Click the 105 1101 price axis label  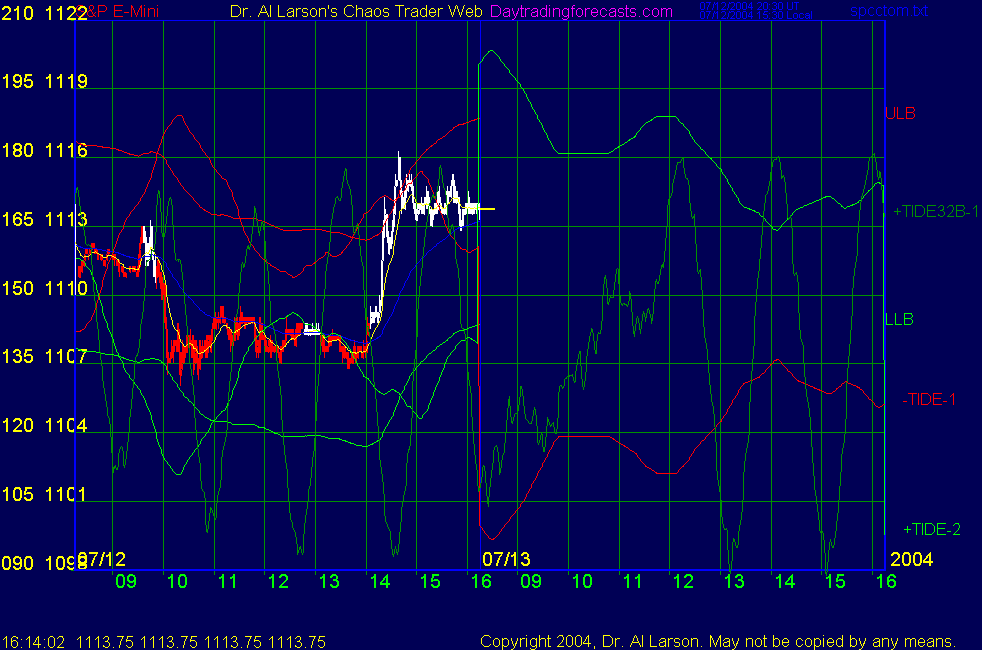pyautogui.click(x=44, y=494)
